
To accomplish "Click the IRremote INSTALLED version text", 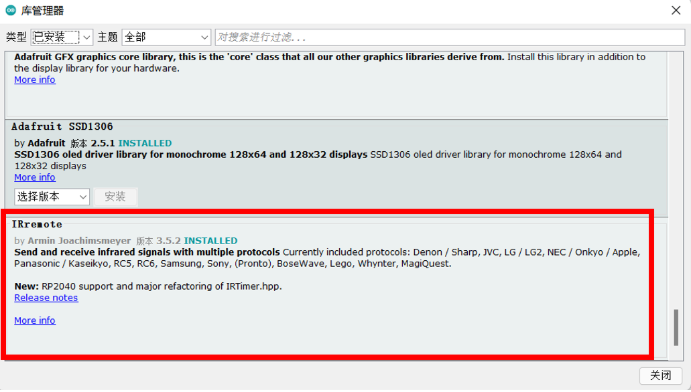I will (x=197, y=240).
